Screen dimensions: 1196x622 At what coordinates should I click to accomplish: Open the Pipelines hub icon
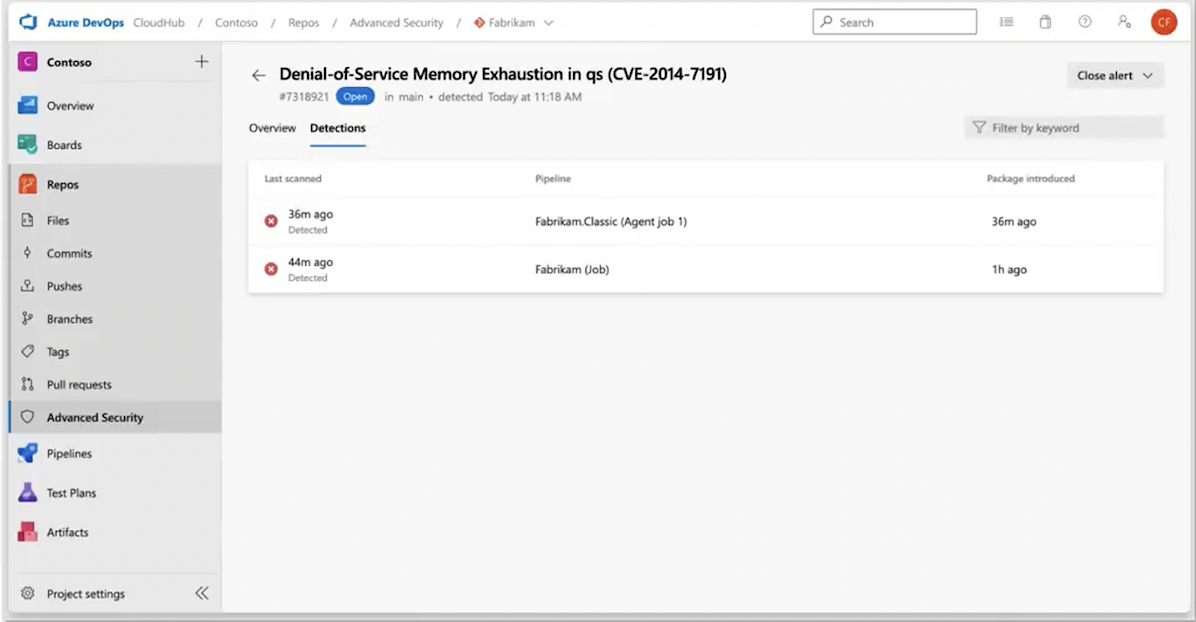(x=28, y=454)
